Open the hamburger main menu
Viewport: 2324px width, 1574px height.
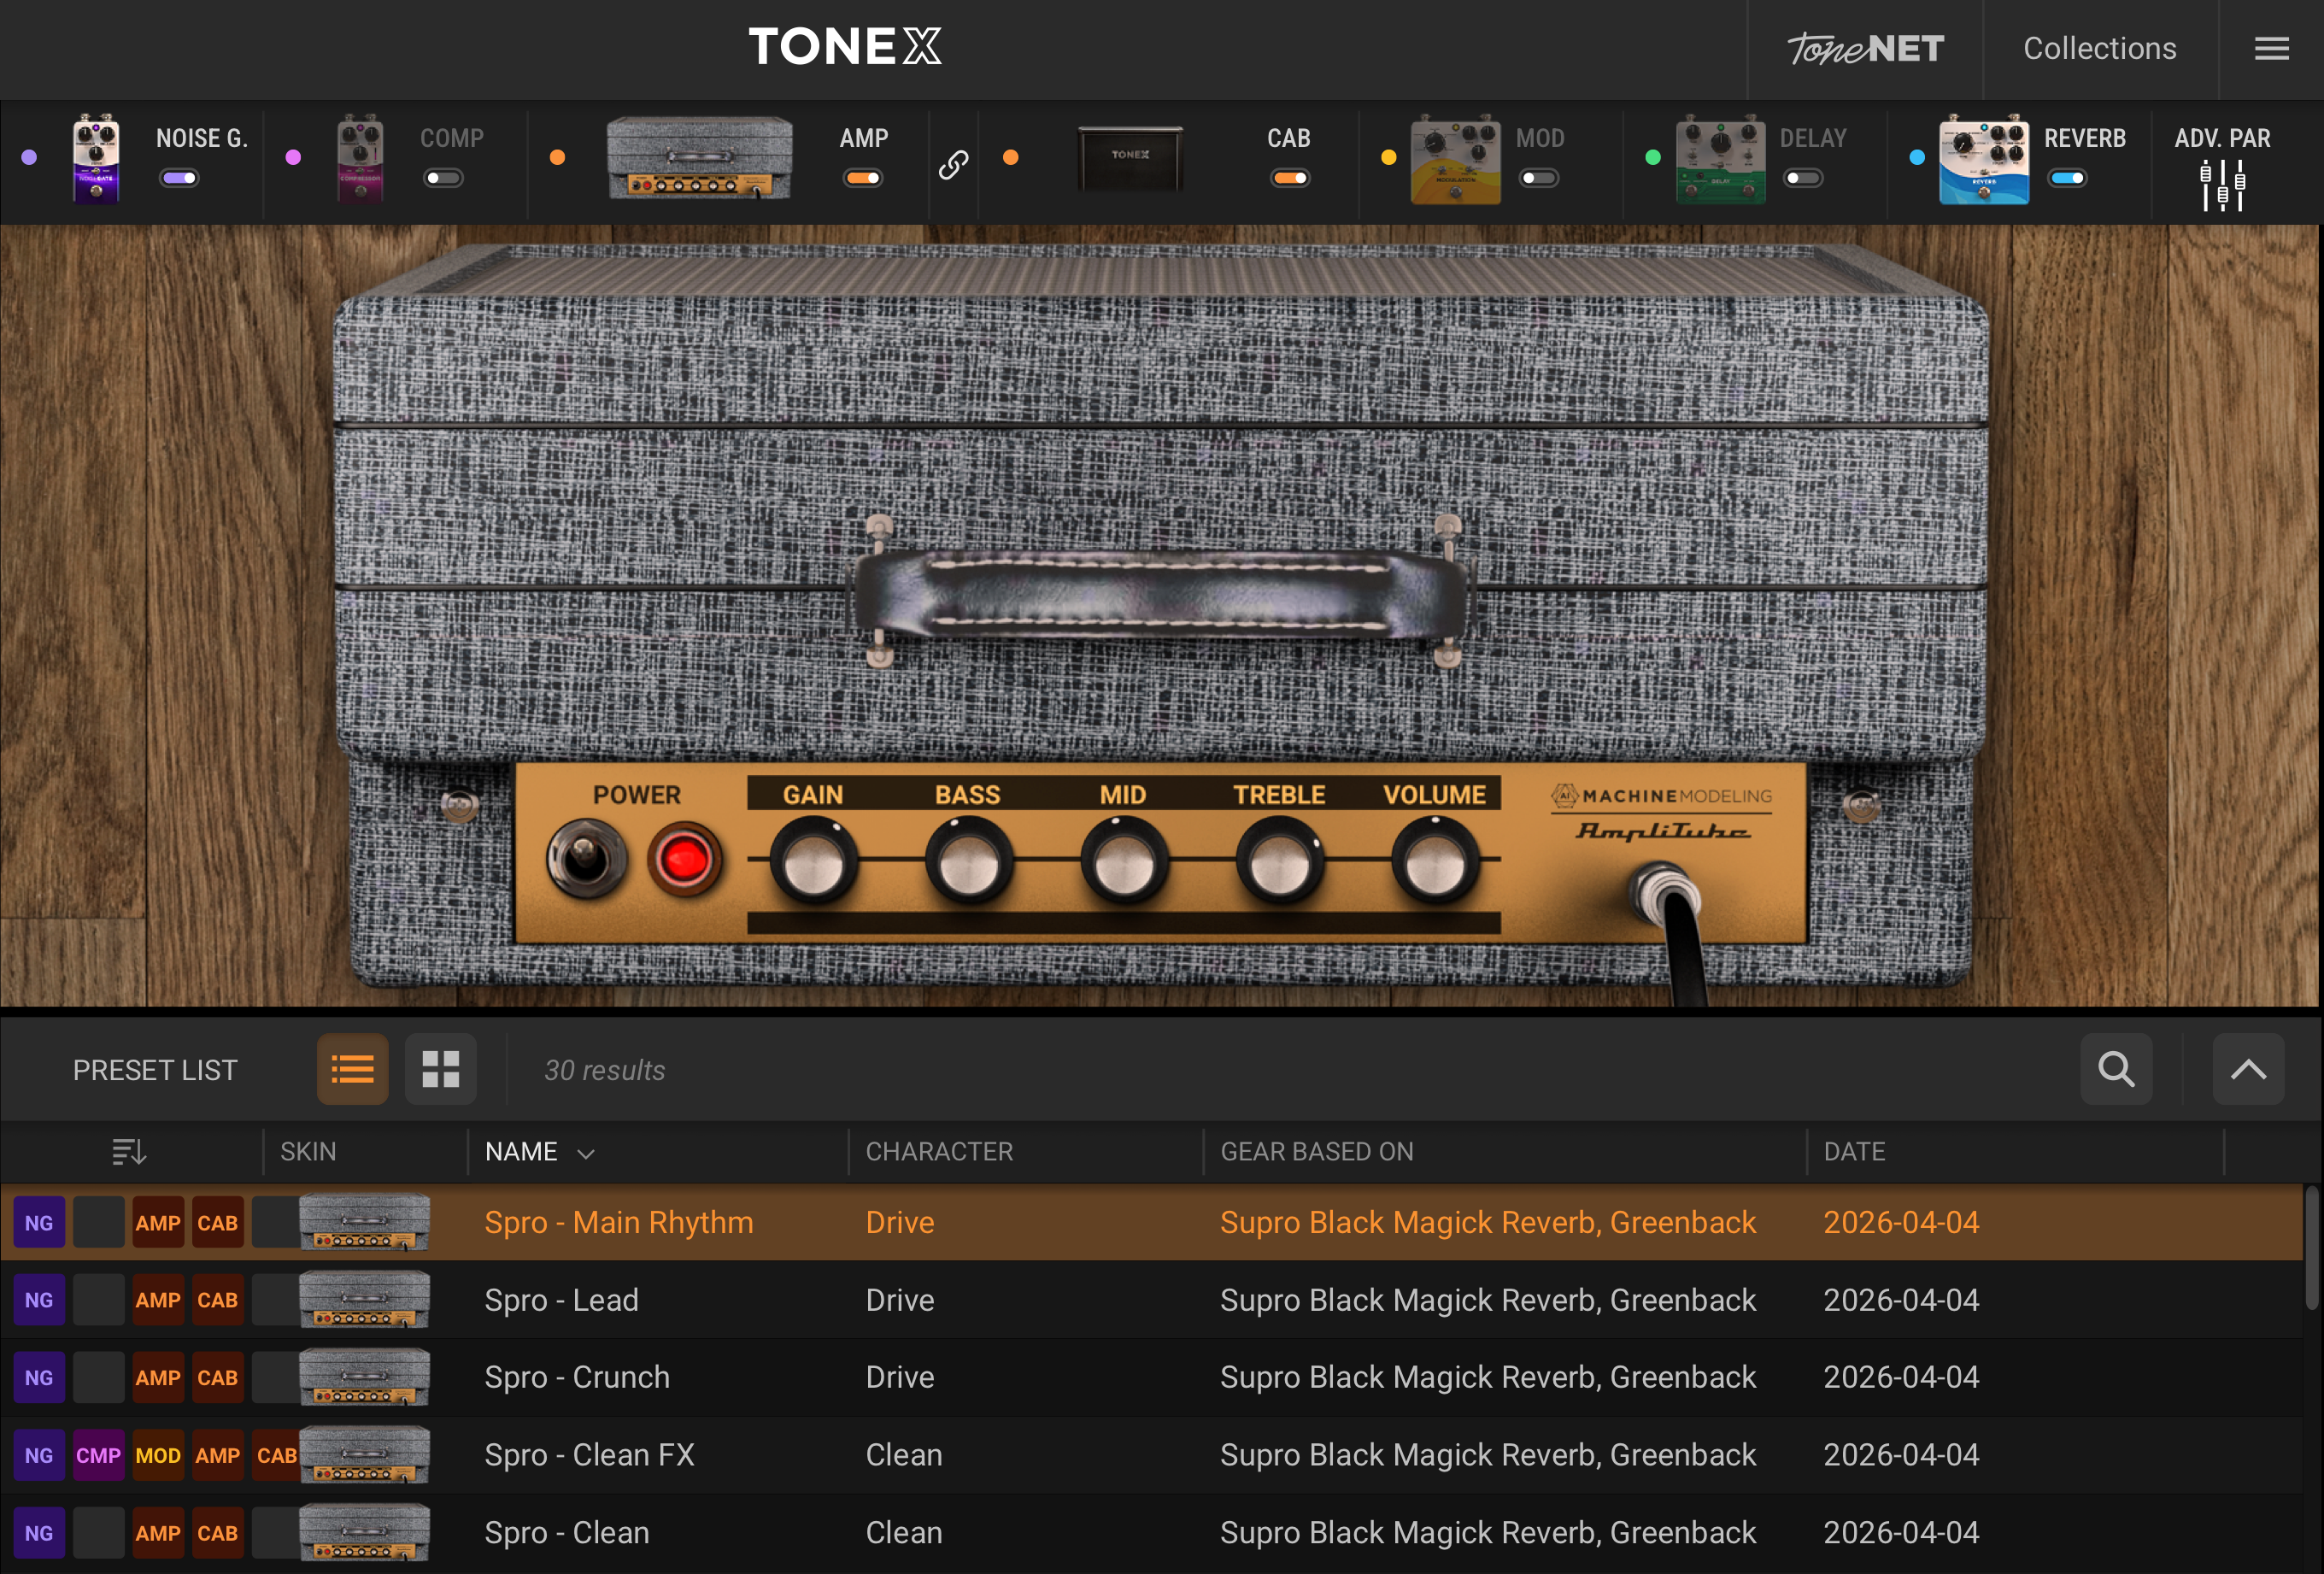[2271, 48]
